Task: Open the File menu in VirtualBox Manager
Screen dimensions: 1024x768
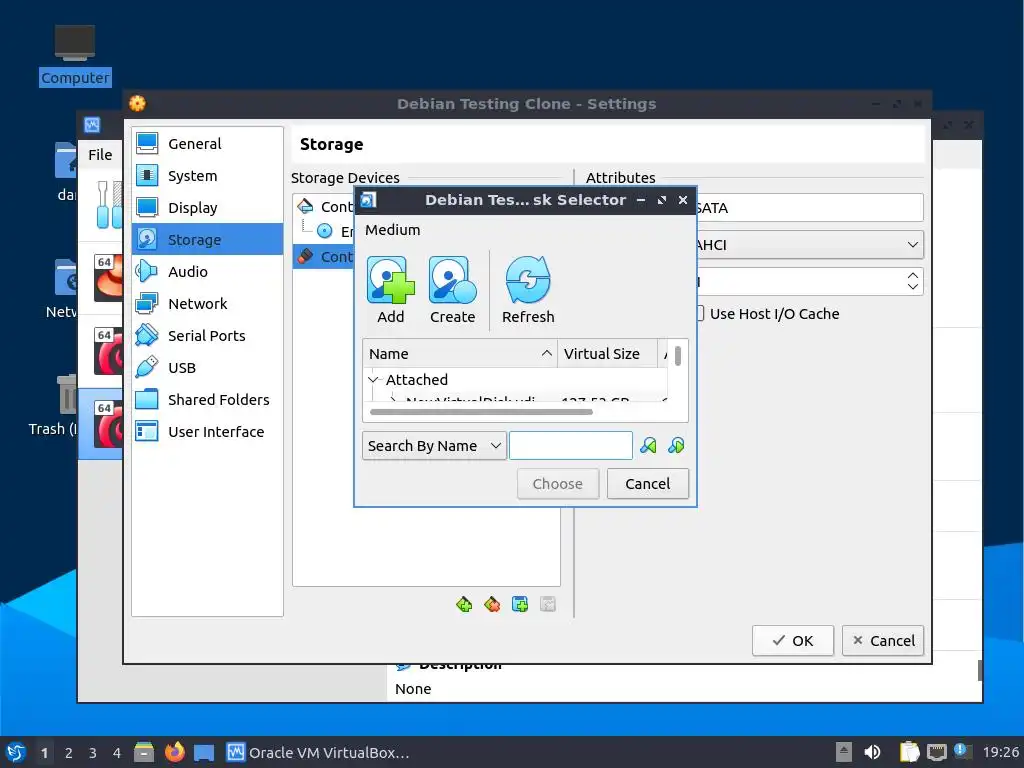Action: coord(100,155)
